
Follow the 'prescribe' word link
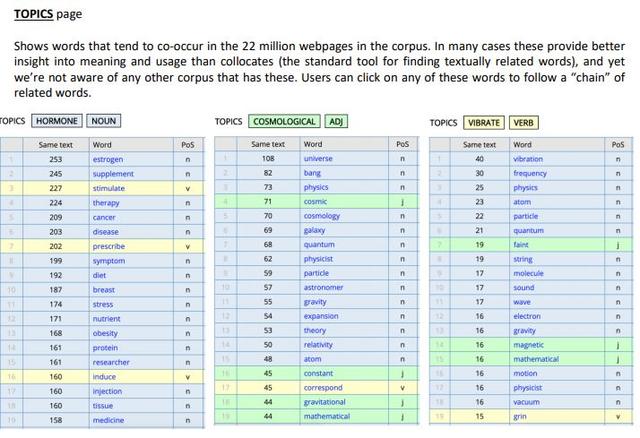pyautogui.click(x=109, y=246)
